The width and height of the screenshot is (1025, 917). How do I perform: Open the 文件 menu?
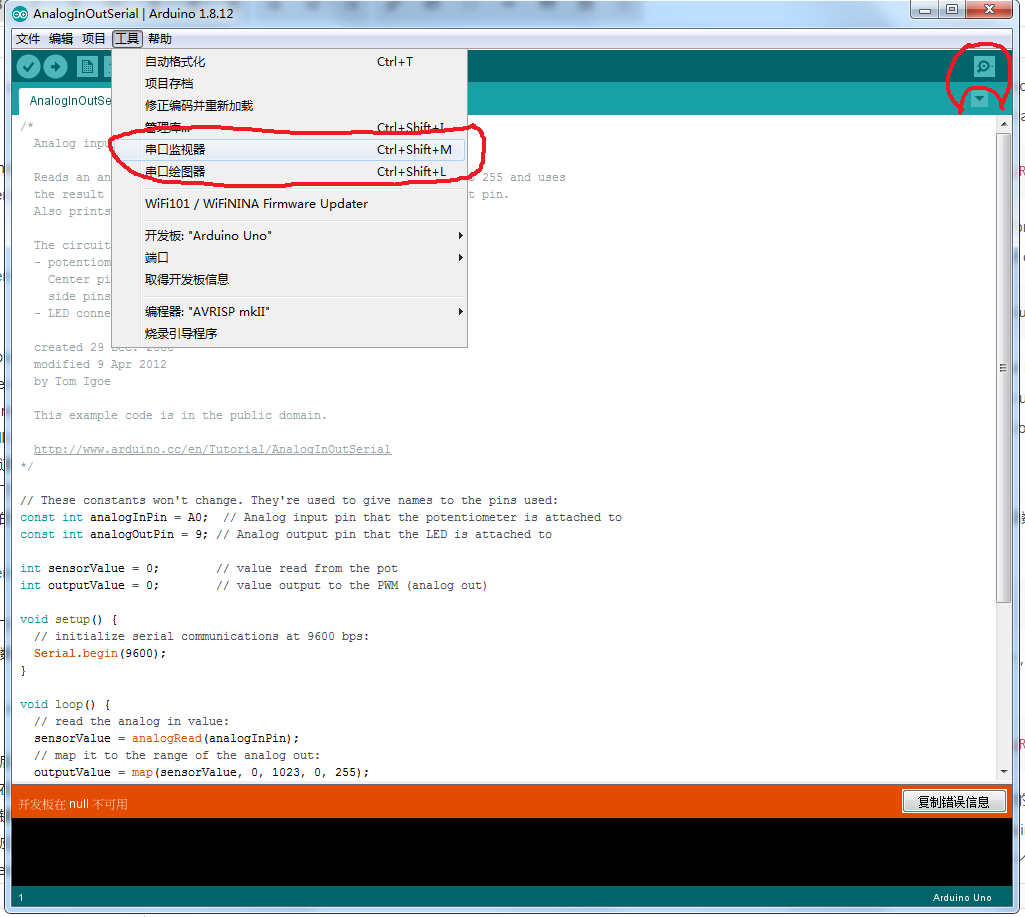point(28,39)
